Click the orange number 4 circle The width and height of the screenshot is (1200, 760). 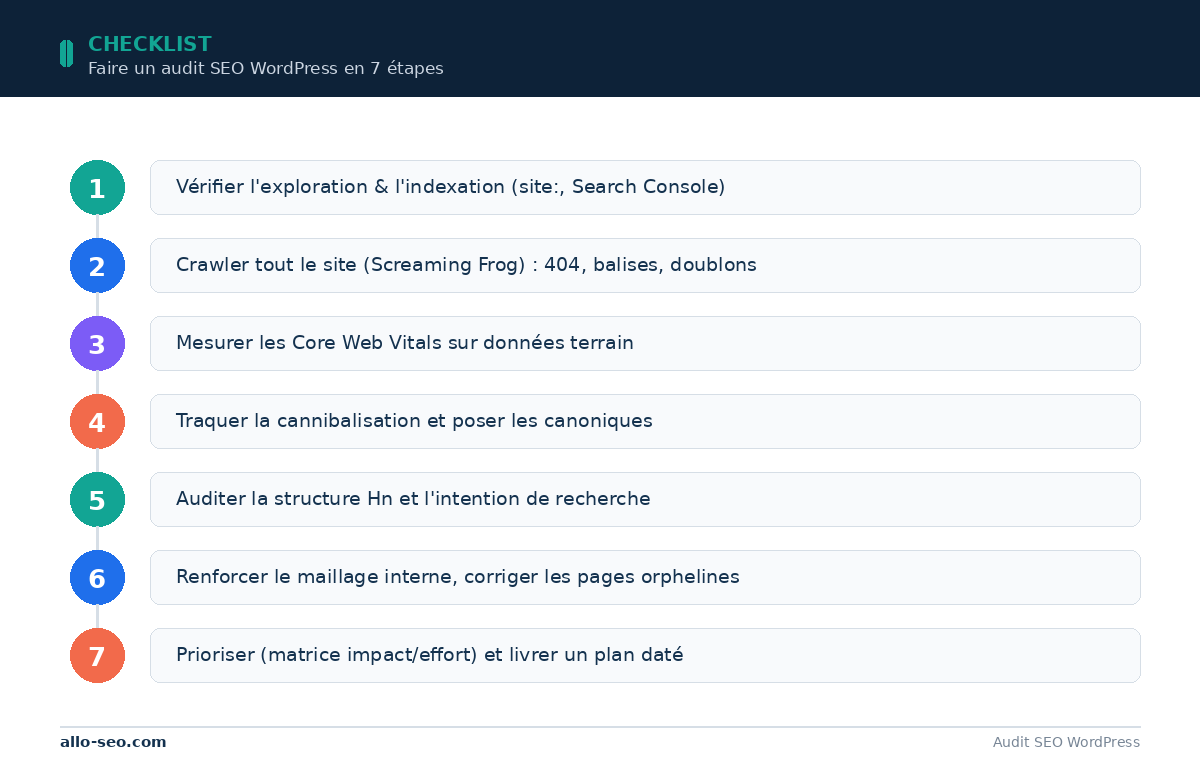(x=97, y=421)
